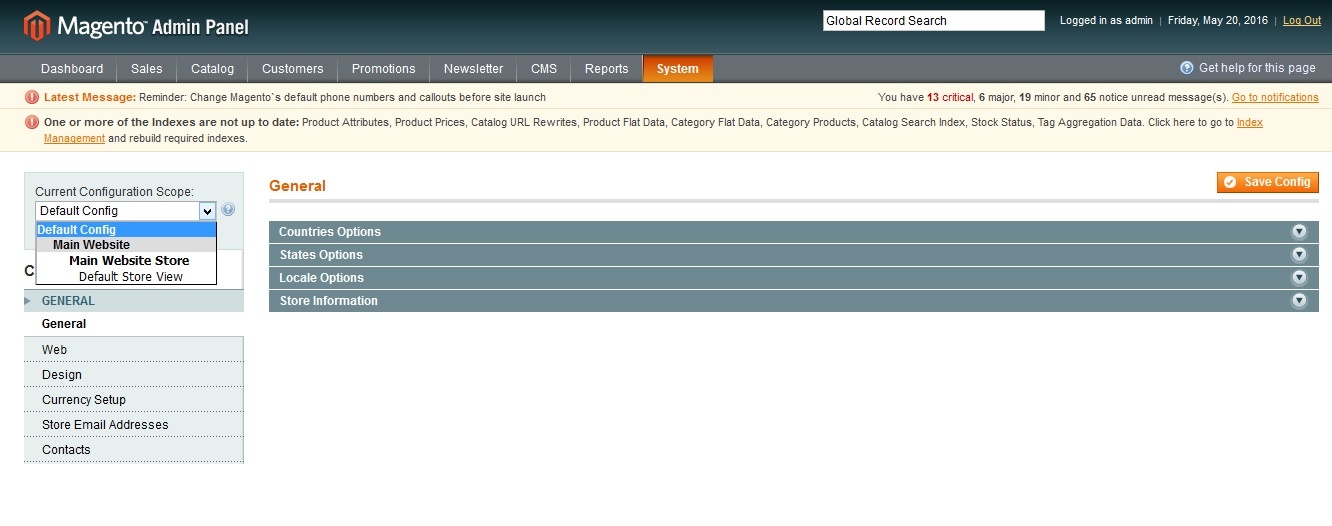Image resolution: width=1332 pixels, height=526 pixels.
Task: Click the Store Information section header
Action: [x=794, y=300]
